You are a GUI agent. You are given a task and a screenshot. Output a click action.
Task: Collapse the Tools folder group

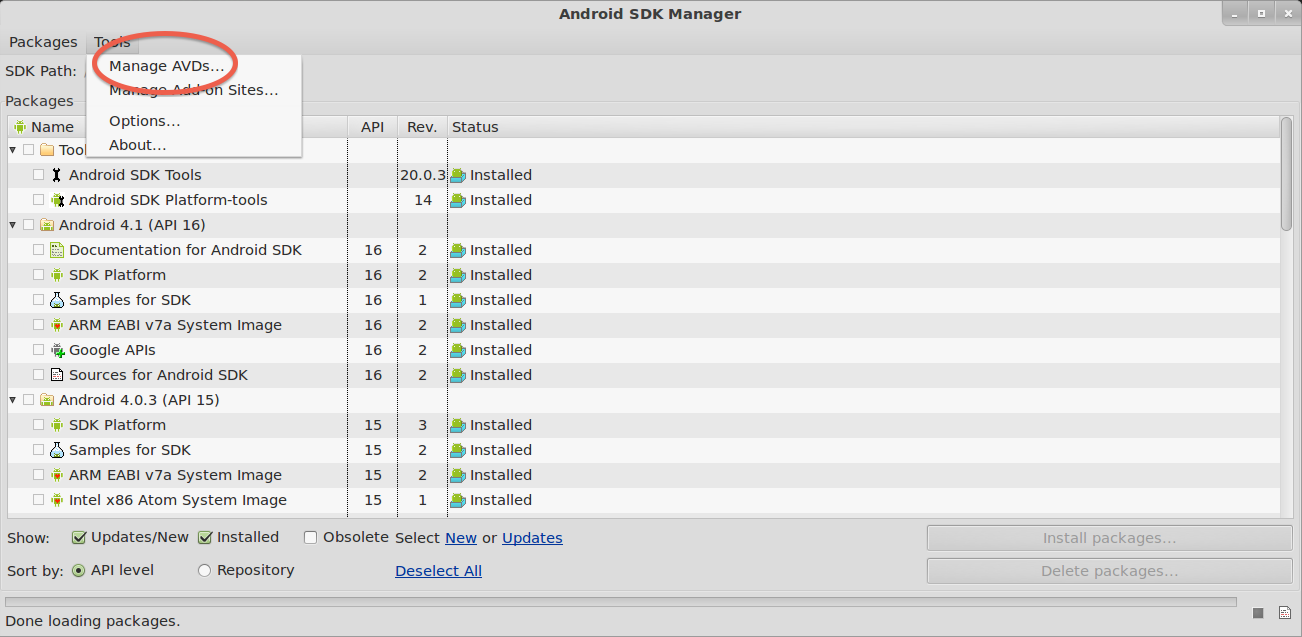click(x=13, y=150)
